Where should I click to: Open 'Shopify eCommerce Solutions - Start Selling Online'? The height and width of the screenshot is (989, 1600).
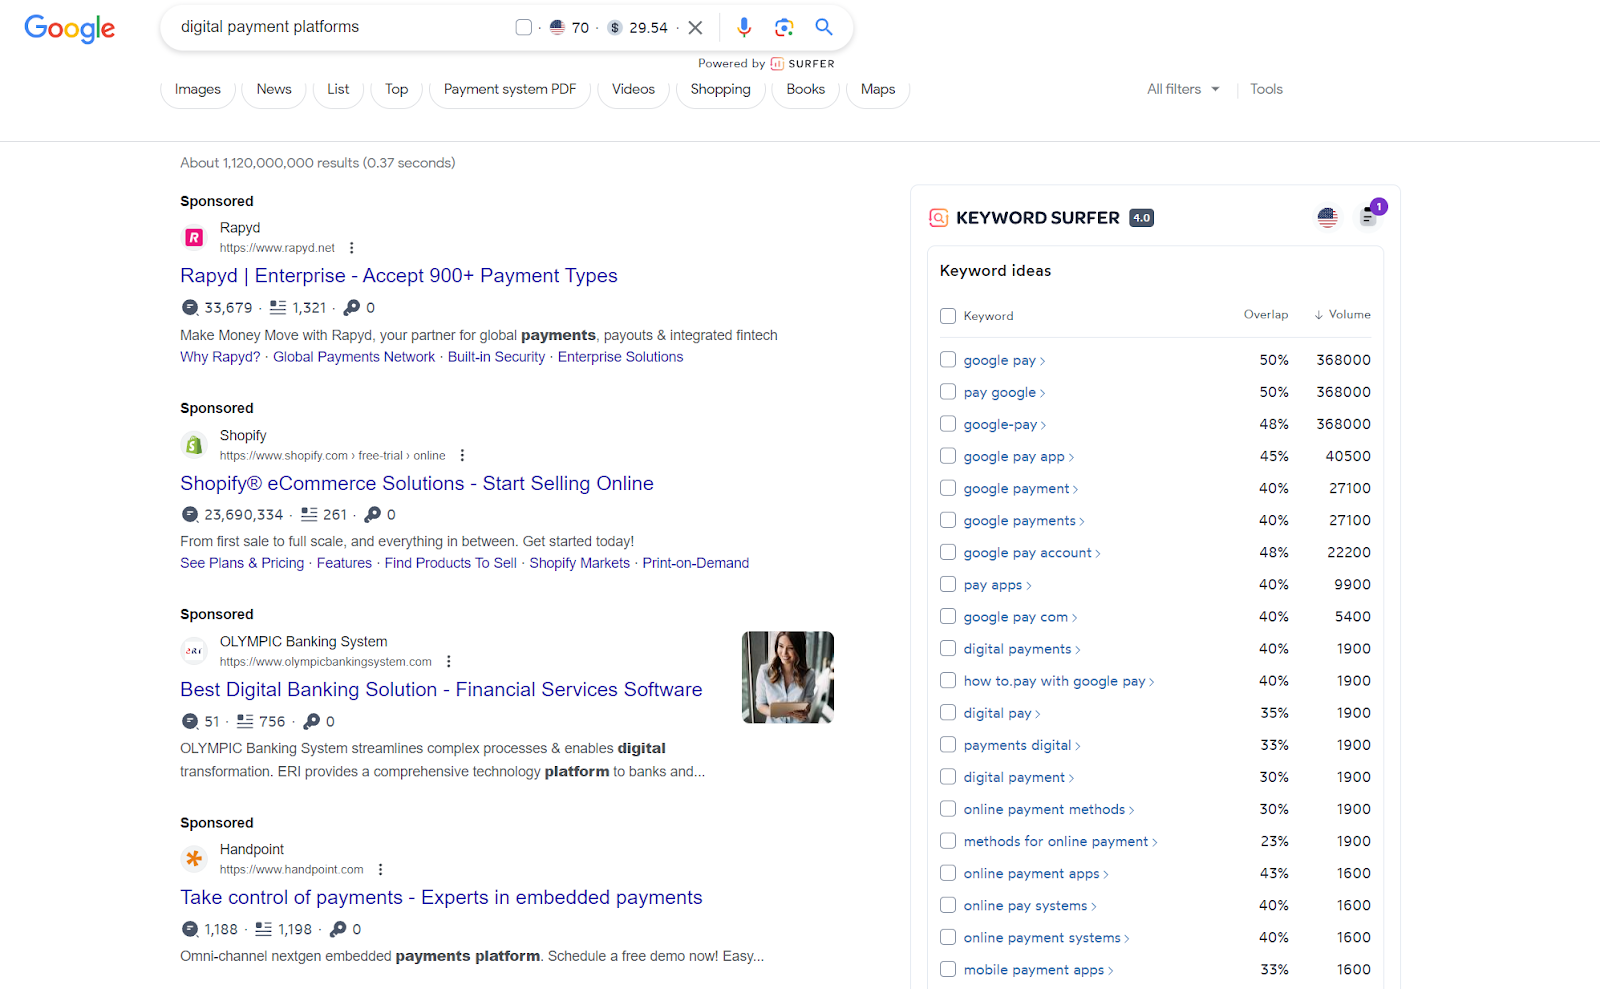tap(417, 484)
